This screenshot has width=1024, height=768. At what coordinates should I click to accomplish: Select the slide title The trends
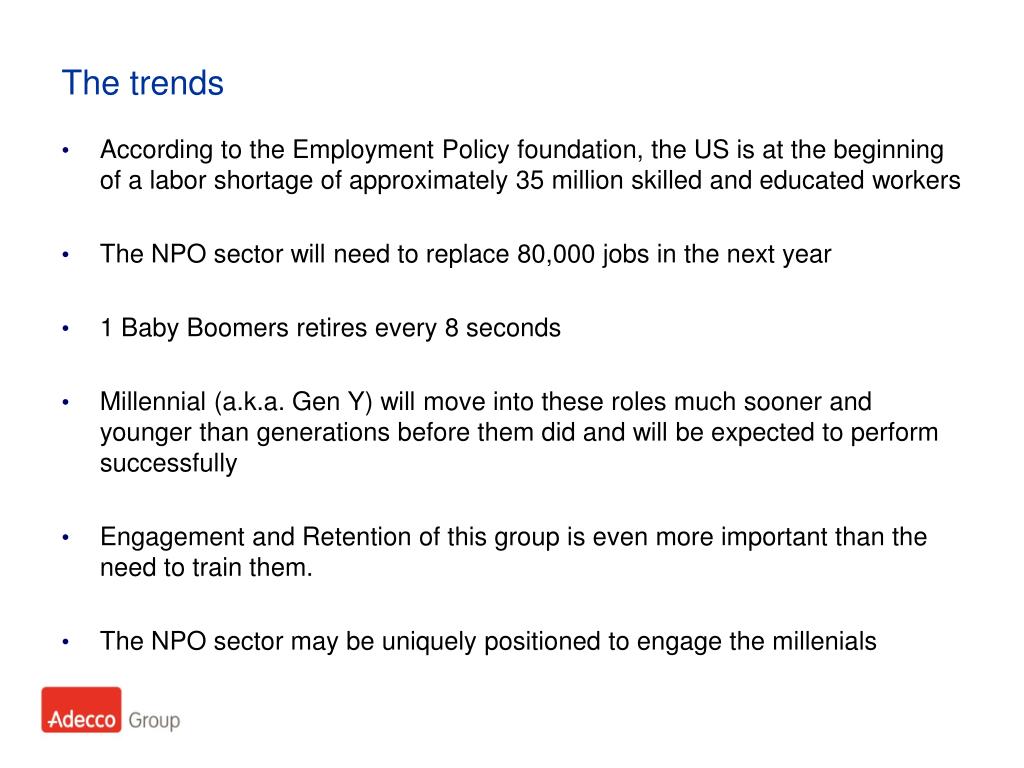pyautogui.click(x=143, y=83)
